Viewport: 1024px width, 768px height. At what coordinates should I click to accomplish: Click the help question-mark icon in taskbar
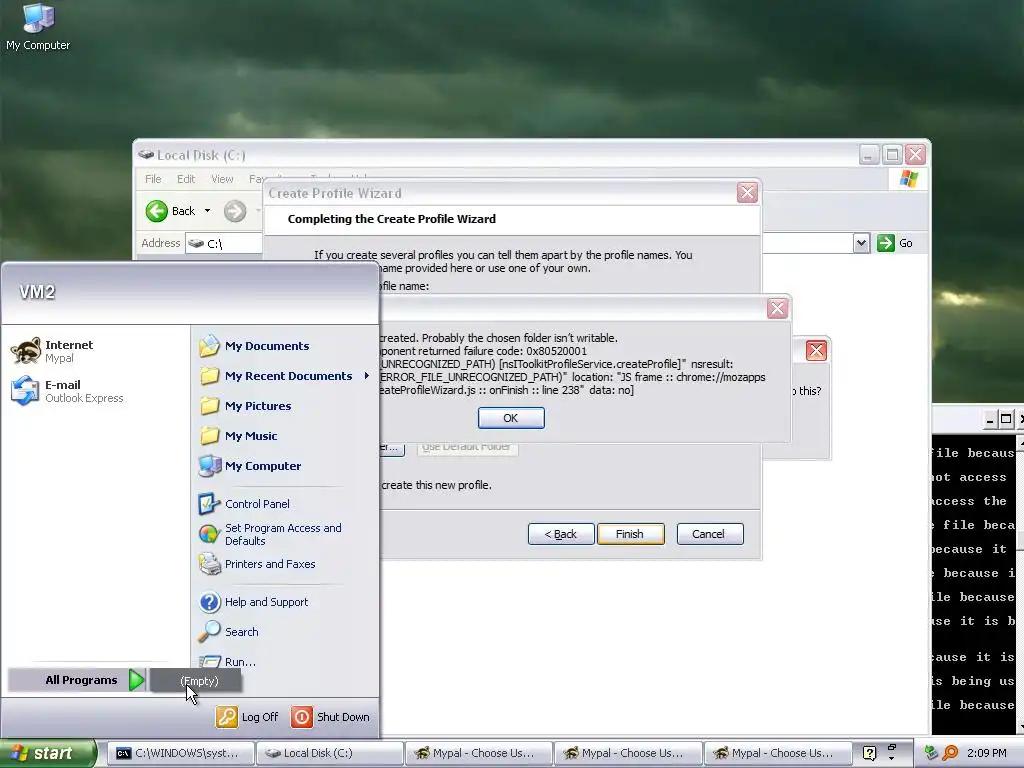point(869,753)
